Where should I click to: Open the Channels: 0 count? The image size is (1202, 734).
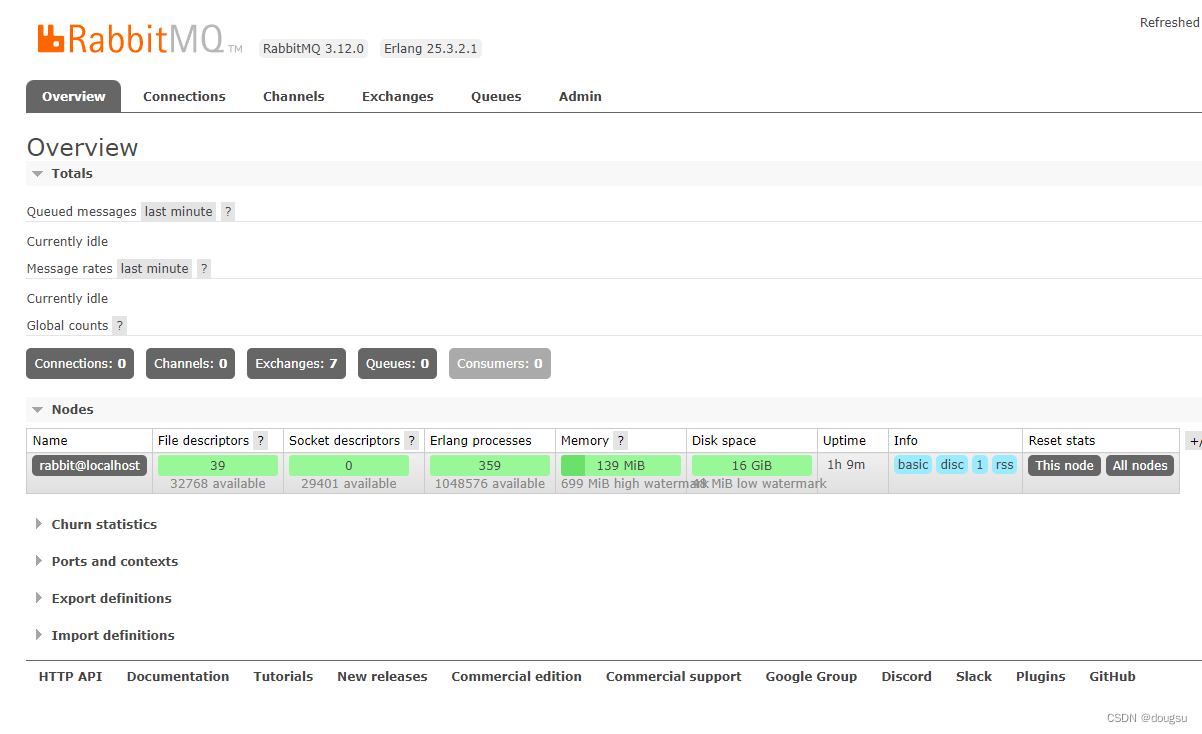[x=191, y=364]
